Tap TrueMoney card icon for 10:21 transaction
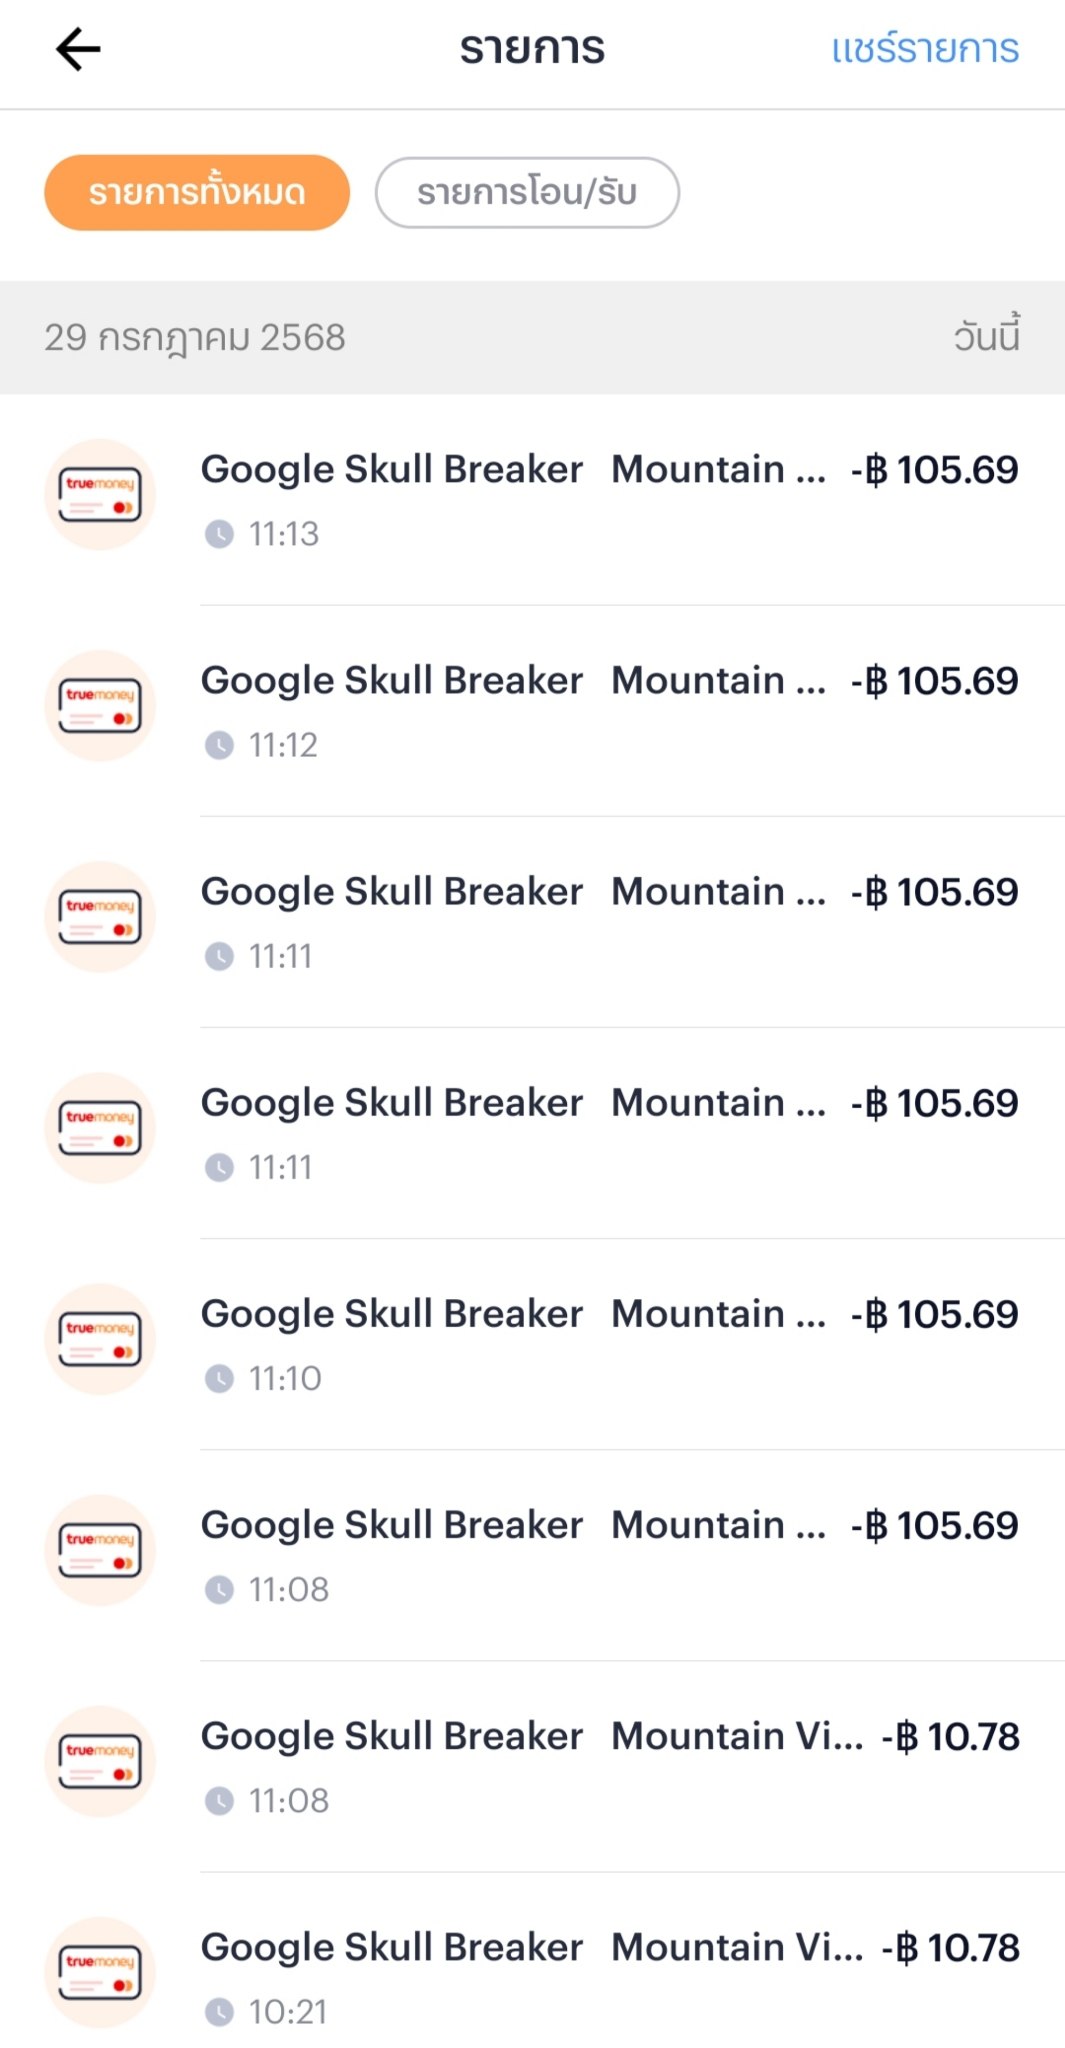The image size is (1065, 2048). coord(100,1972)
